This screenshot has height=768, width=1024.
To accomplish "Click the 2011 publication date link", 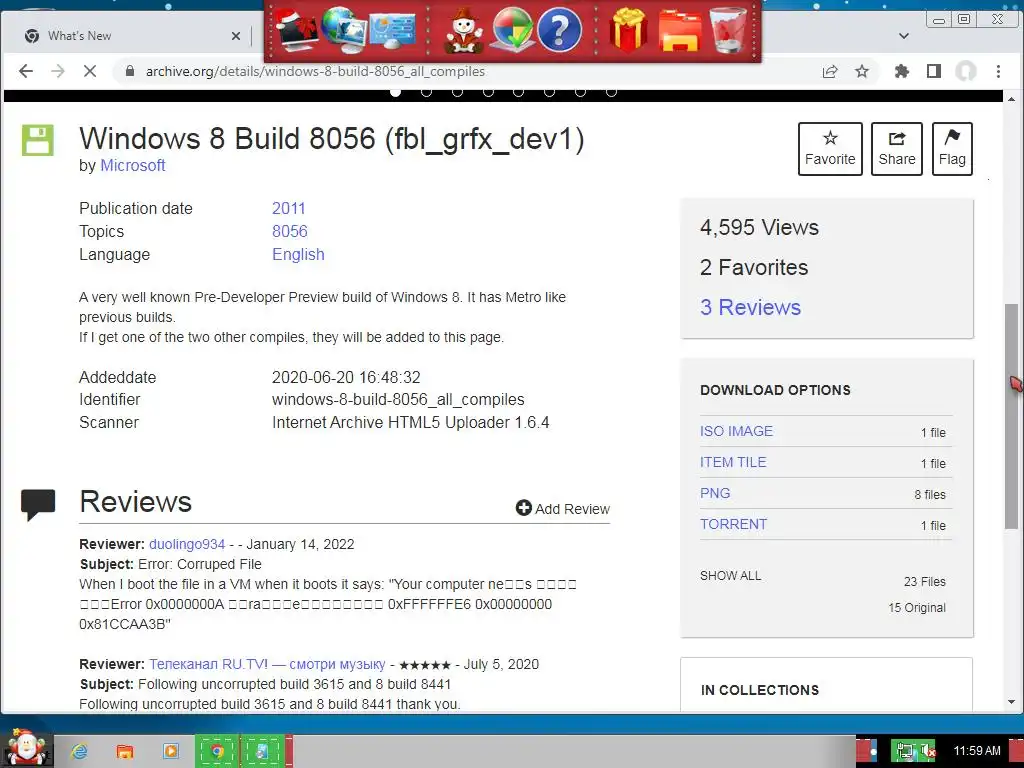I will (289, 208).
